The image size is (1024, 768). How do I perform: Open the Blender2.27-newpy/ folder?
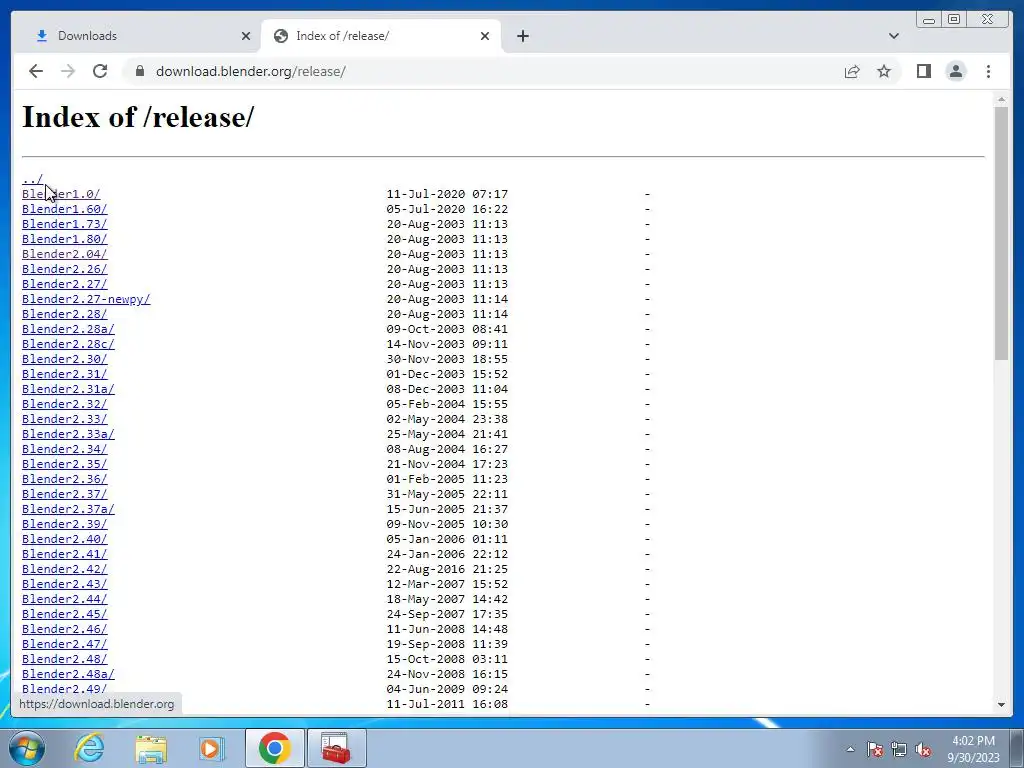click(x=86, y=299)
